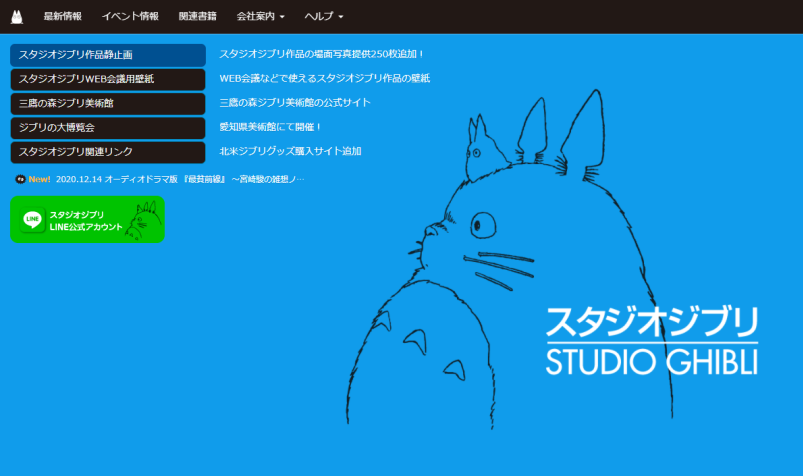Click the LINE speech bubble icon
This screenshot has height=476, width=803.
click(x=33, y=219)
